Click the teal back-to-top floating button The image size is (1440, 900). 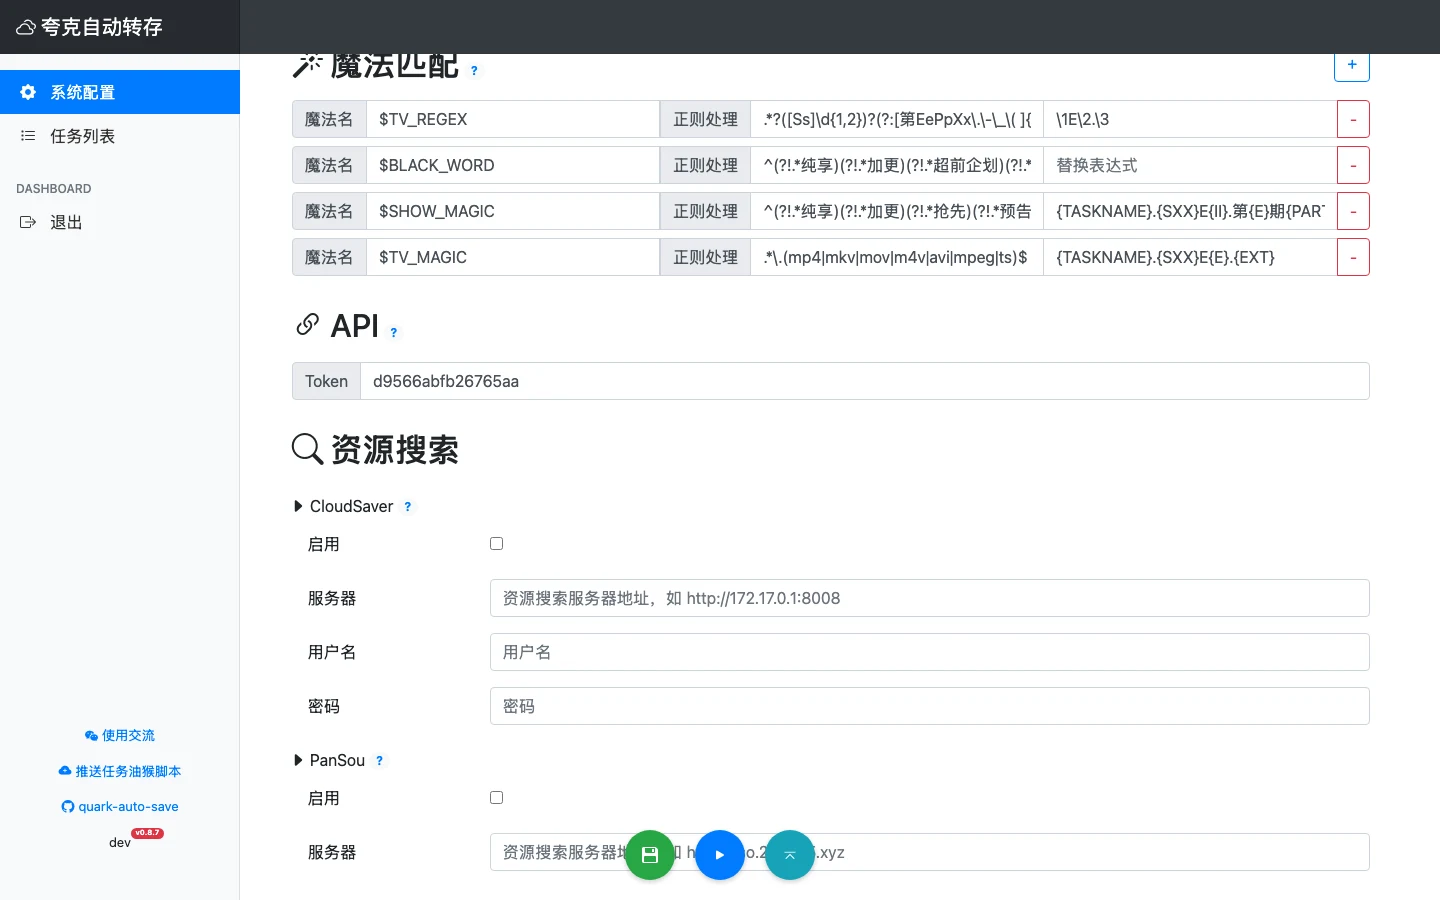click(x=790, y=855)
